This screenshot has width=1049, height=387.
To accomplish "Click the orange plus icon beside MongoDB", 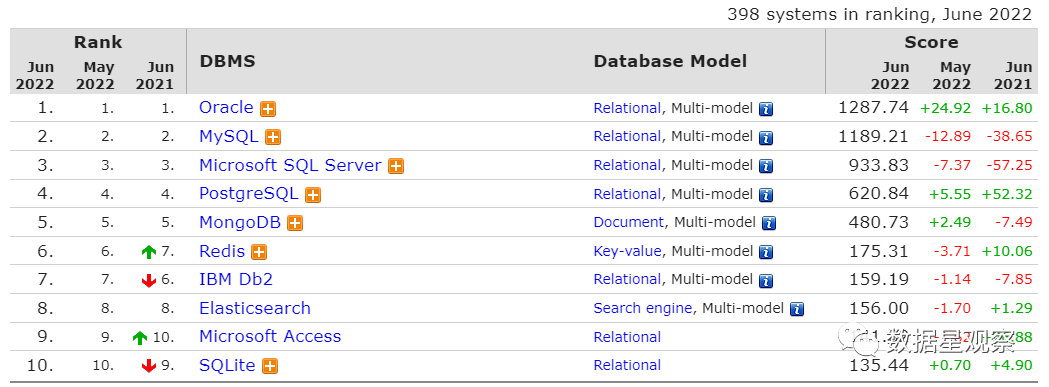I will pyautogui.click(x=295, y=224).
